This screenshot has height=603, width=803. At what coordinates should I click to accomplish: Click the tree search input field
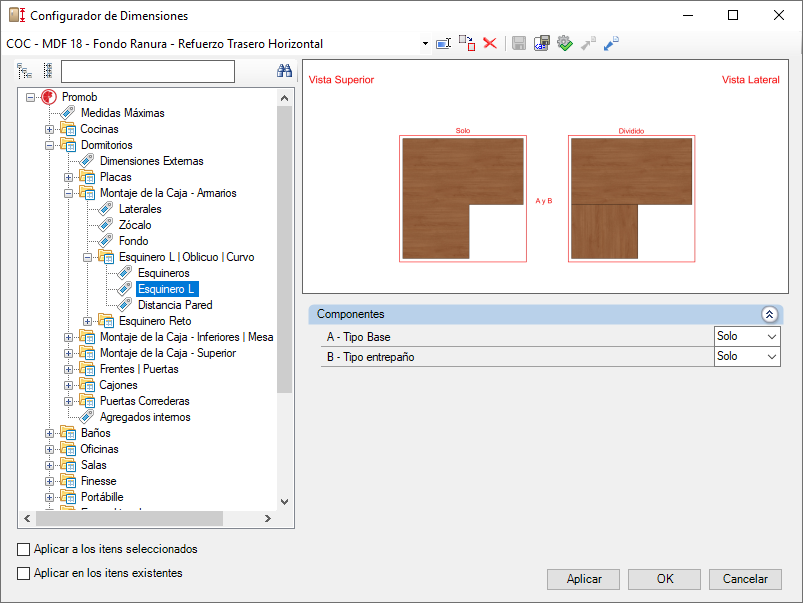coord(148,71)
